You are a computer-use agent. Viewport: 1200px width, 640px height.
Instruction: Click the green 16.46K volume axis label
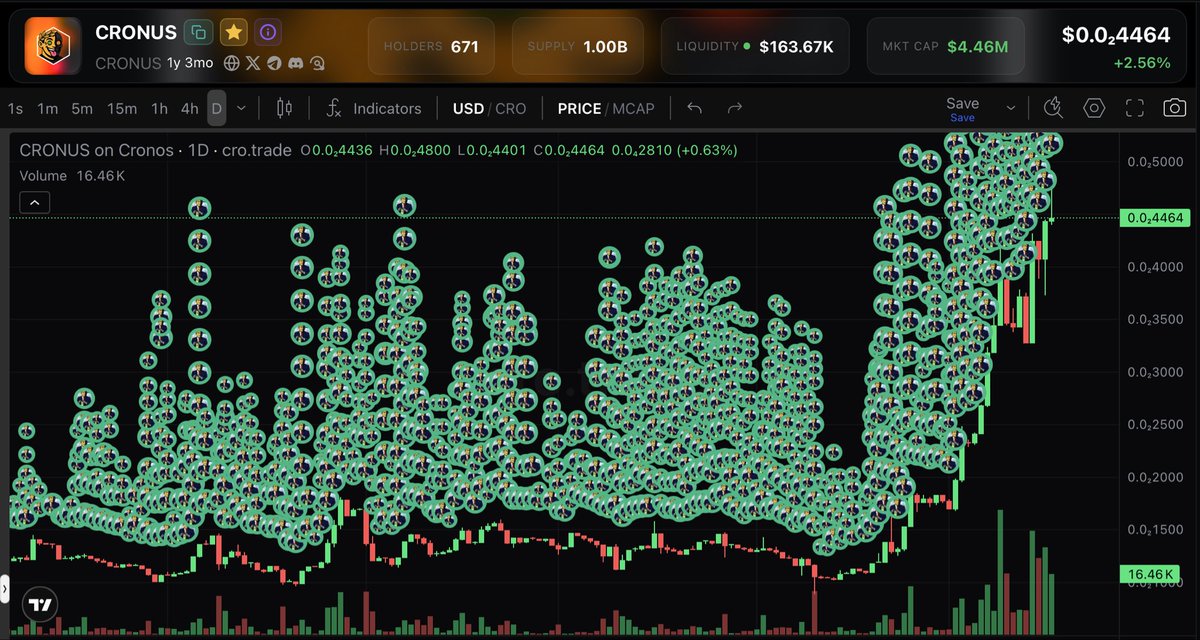[x=1148, y=574]
